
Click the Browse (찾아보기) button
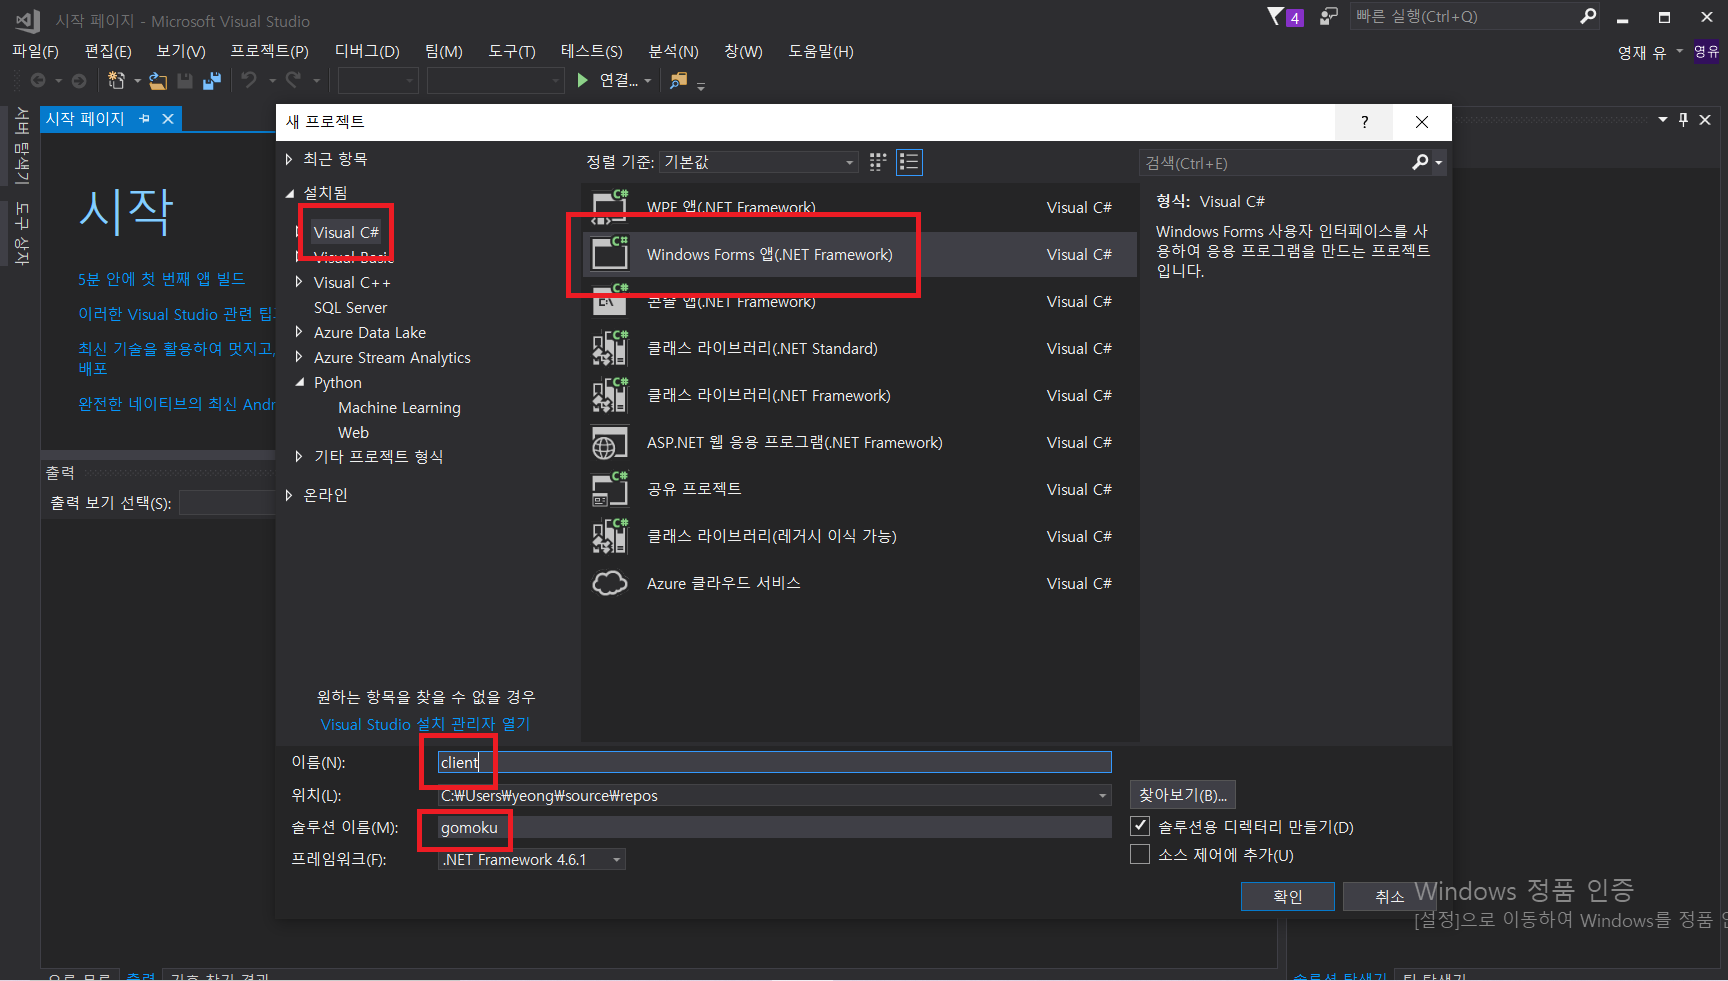click(x=1183, y=795)
